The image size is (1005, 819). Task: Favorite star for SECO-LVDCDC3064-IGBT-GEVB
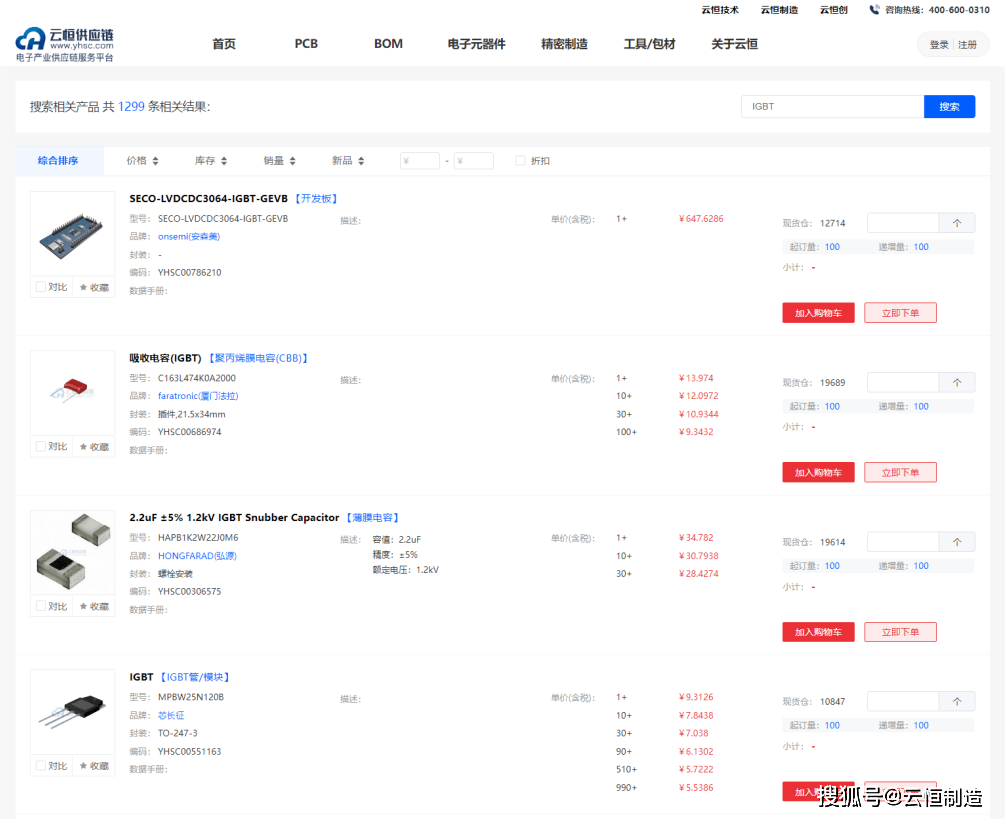pos(83,288)
